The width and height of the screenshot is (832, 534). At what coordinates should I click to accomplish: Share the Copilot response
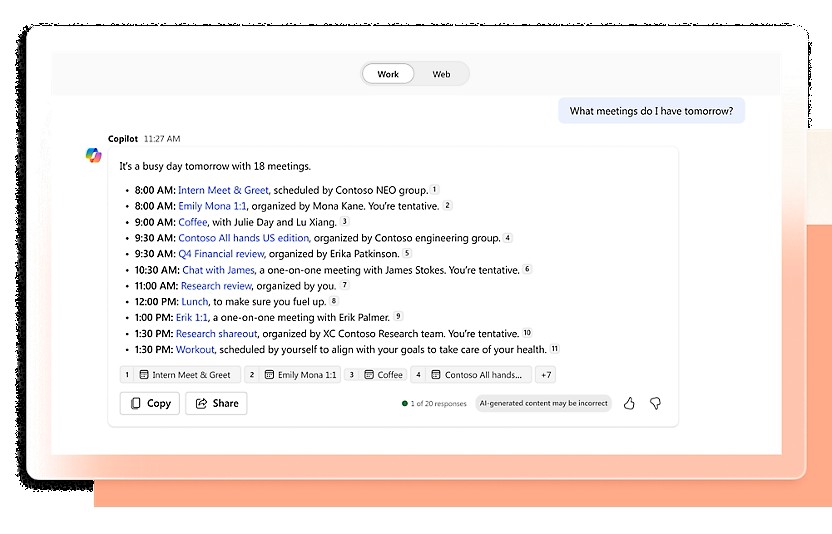(216, 403)
